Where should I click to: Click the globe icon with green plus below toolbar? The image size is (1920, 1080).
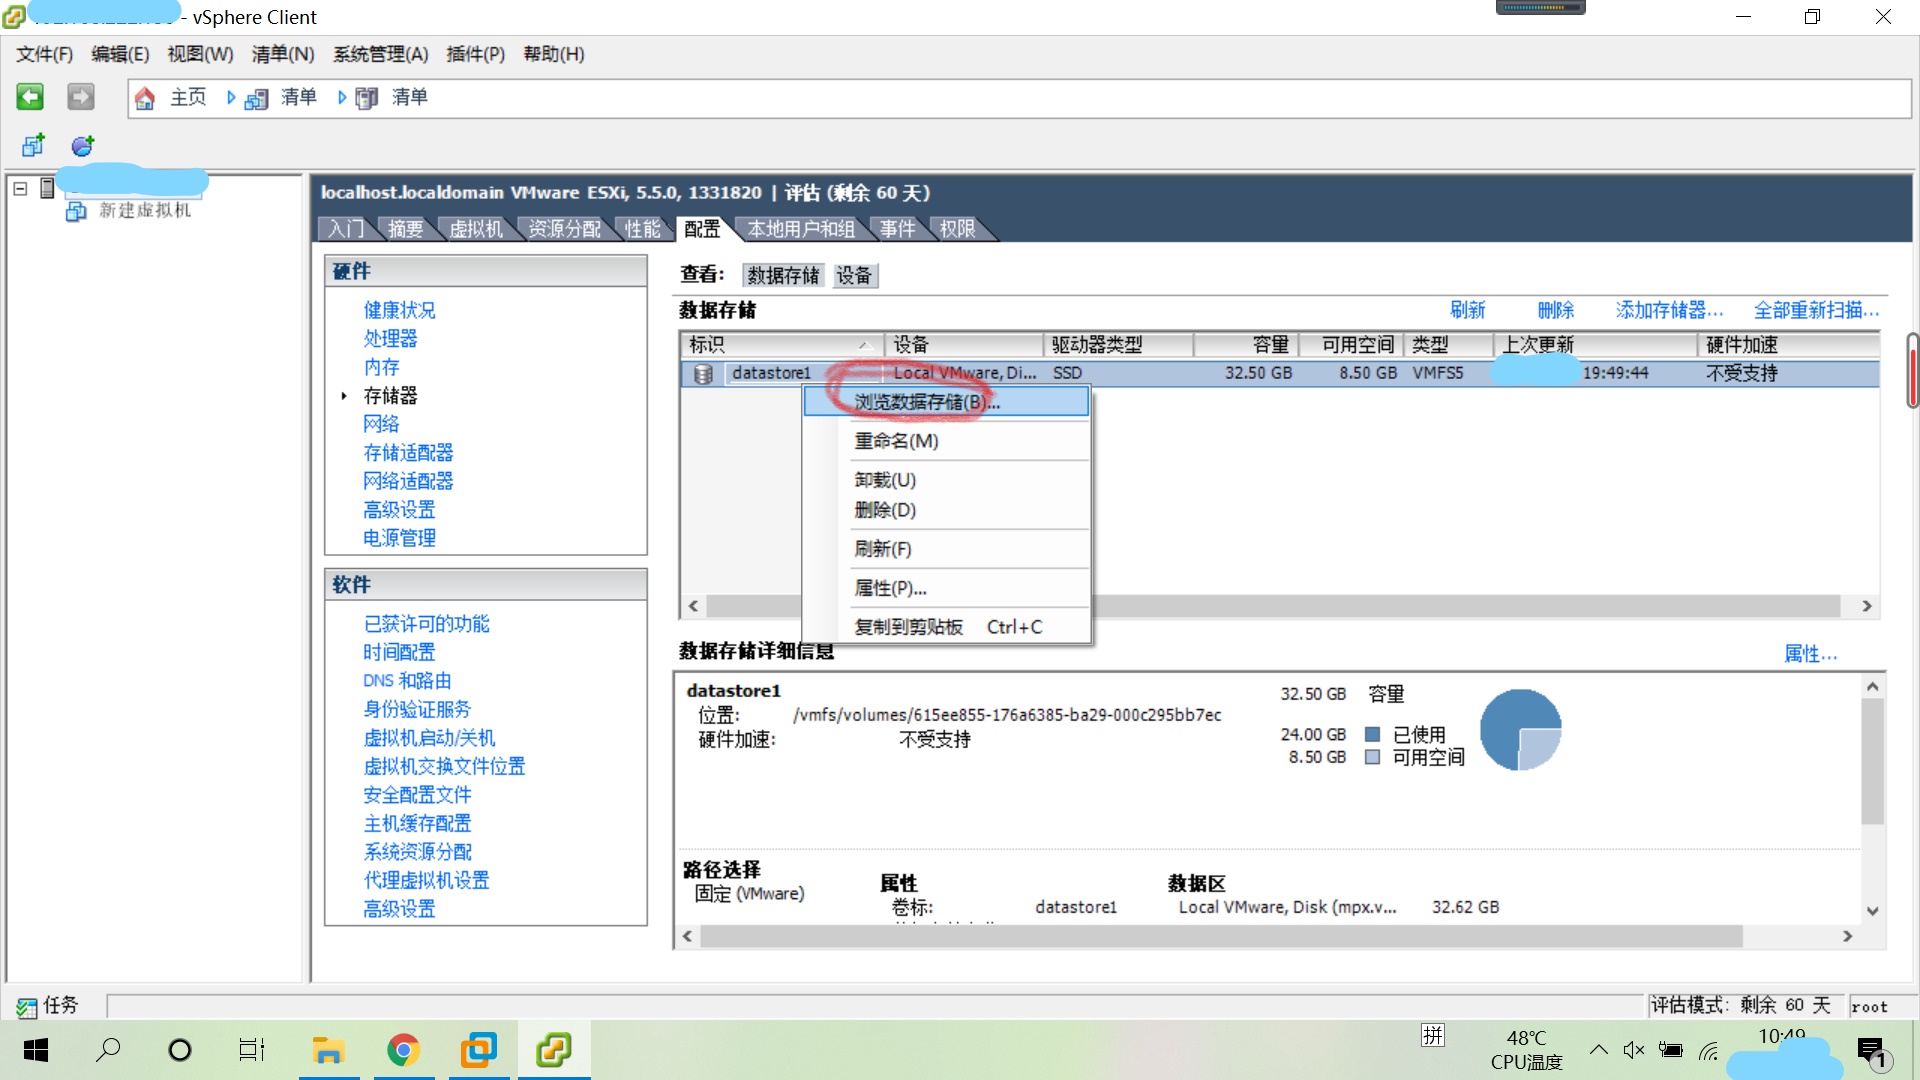(81, 145)
